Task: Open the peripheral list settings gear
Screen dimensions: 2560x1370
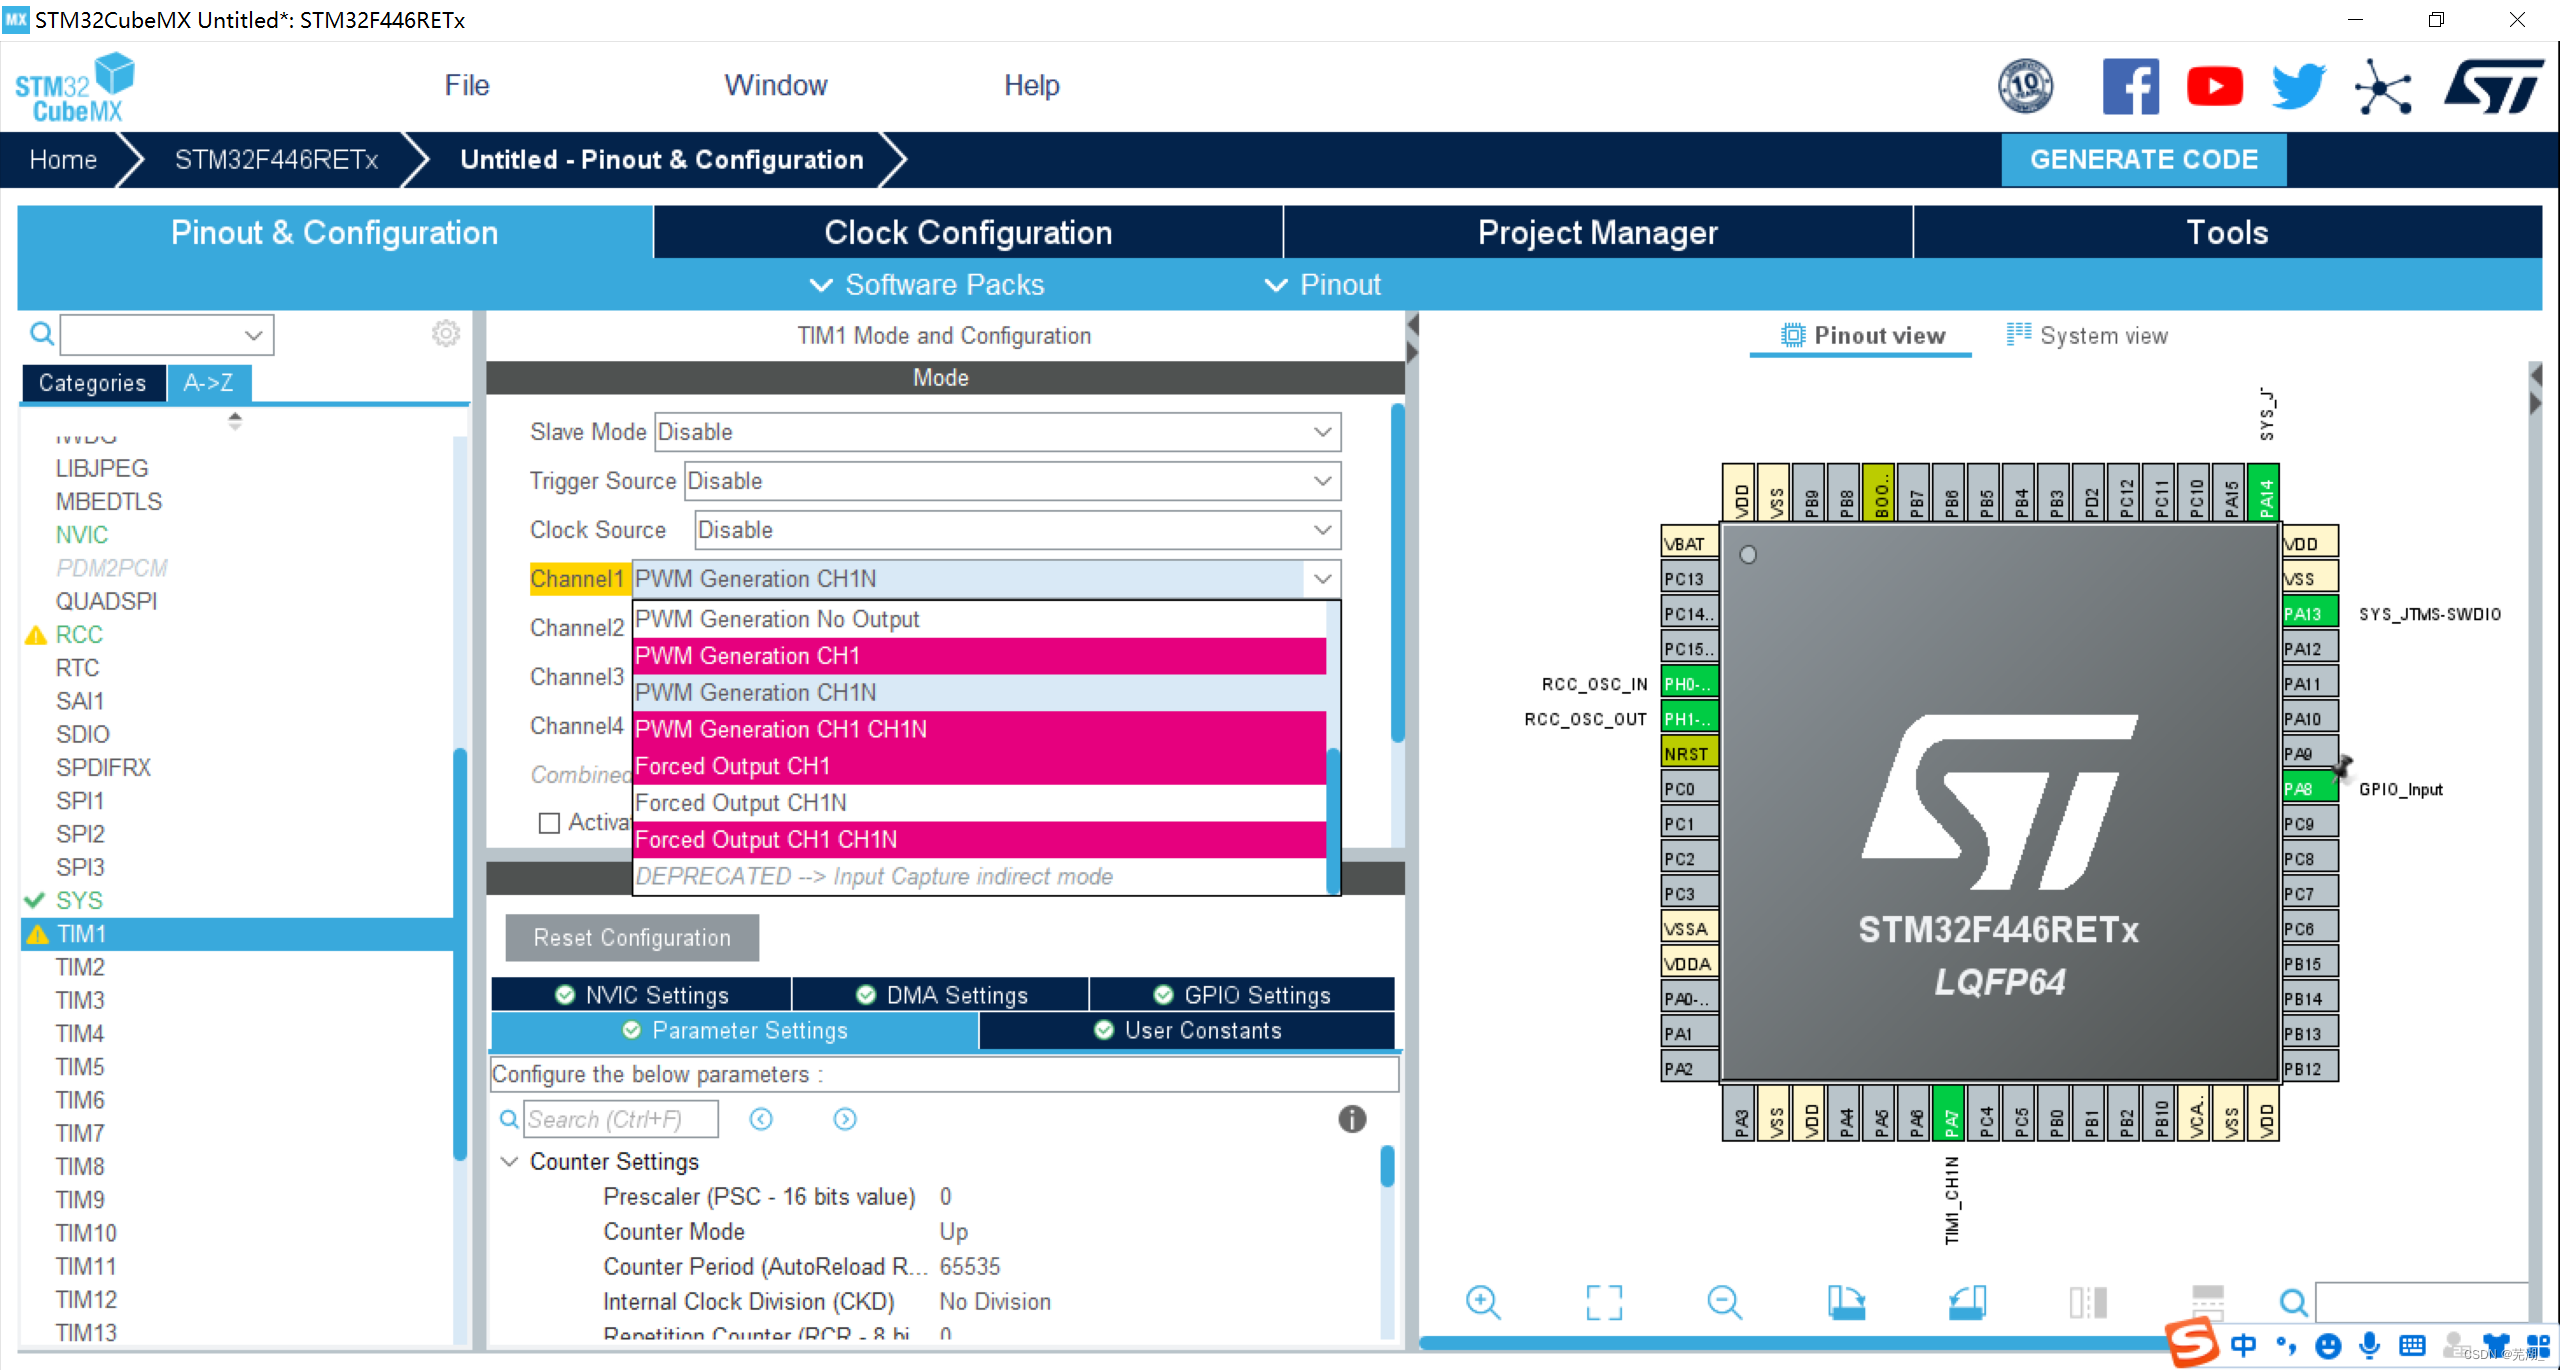Action: tap(446, 333)
